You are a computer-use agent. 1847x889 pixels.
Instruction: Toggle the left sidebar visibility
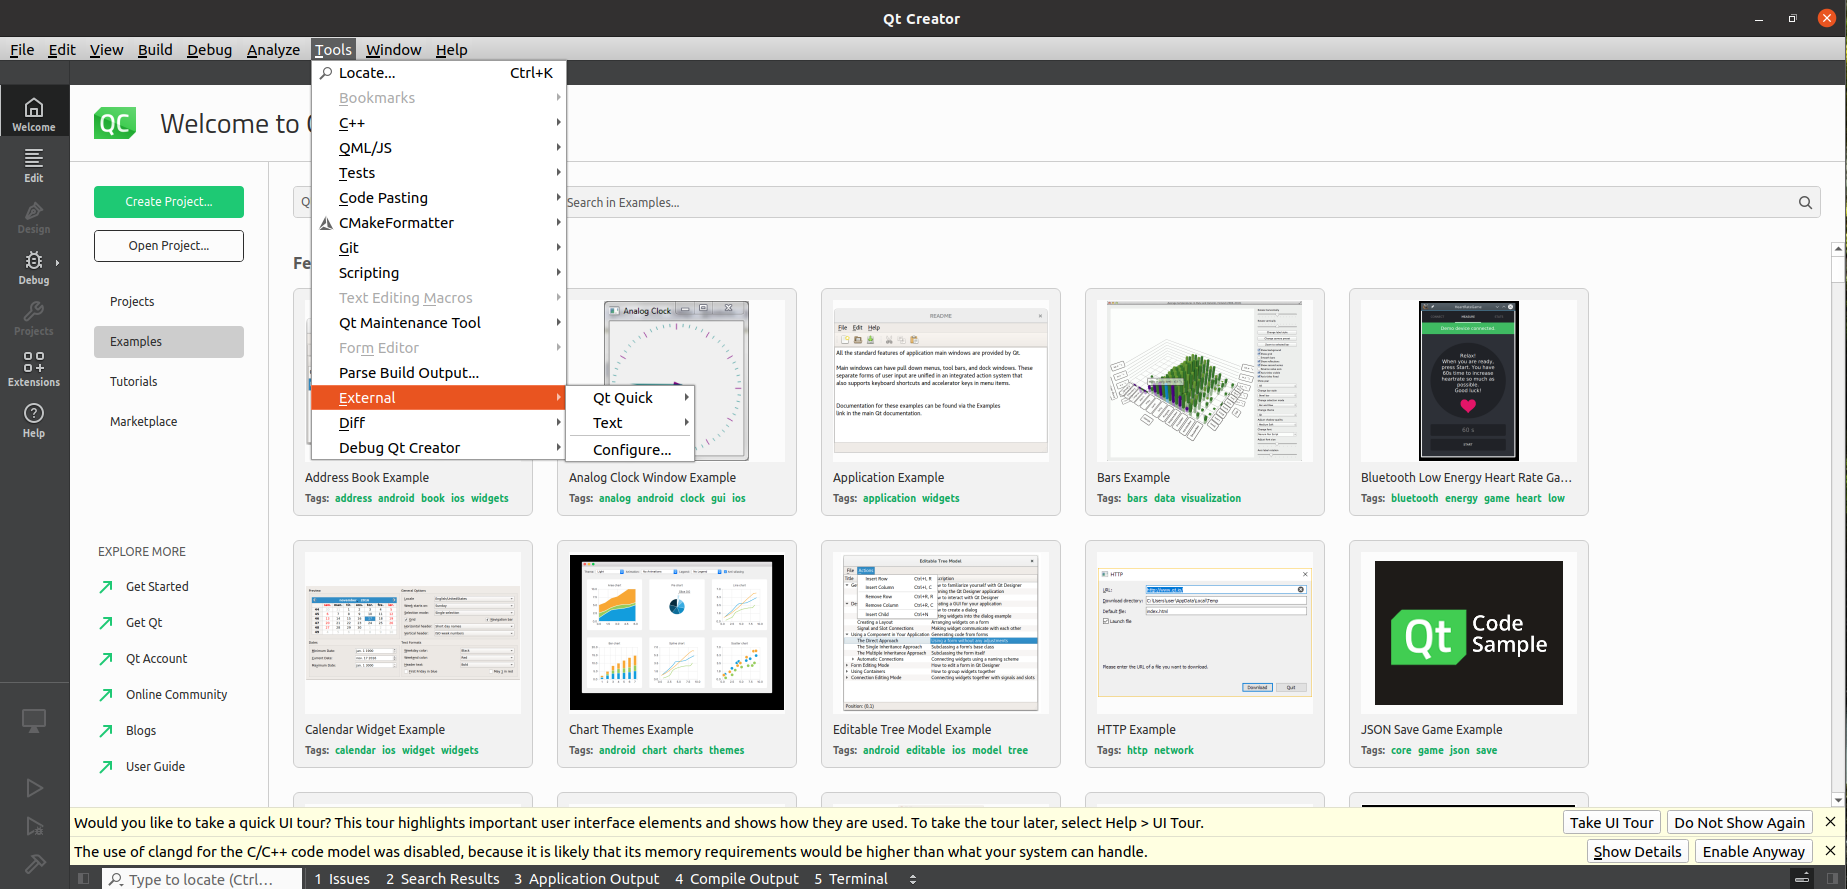tap(84, 879)
